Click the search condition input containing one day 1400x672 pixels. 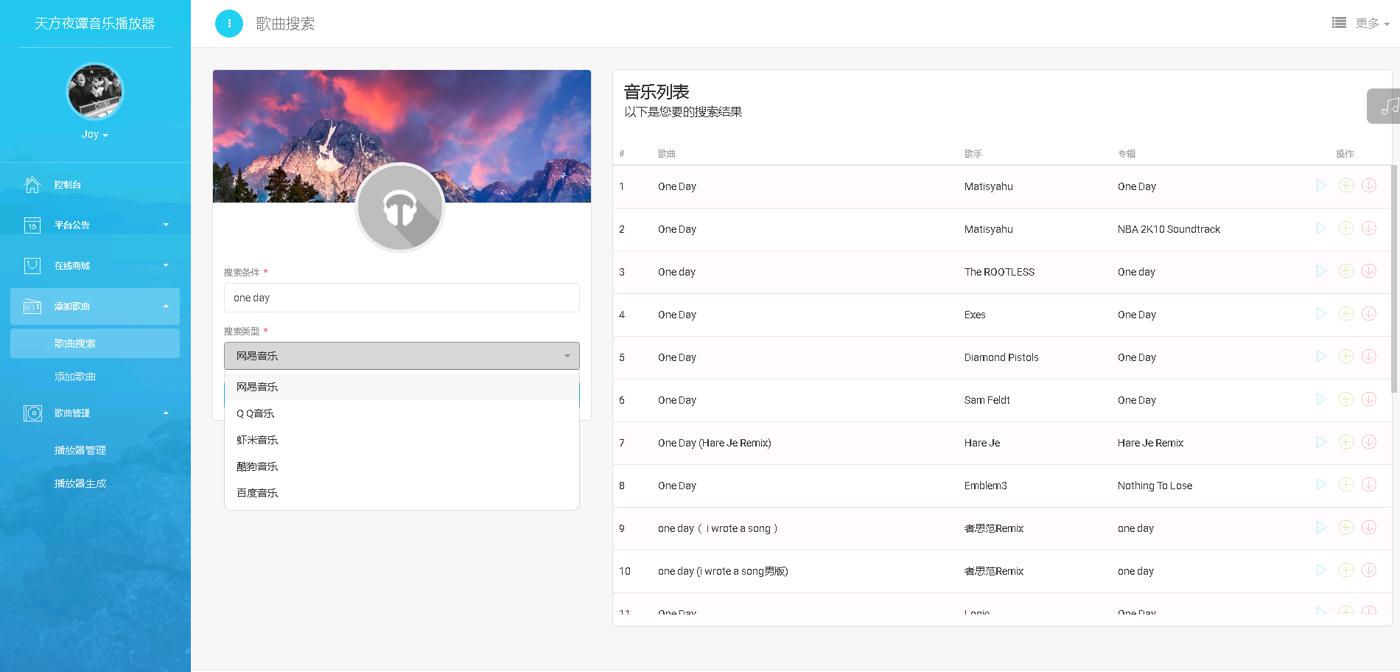pos(401,297)
